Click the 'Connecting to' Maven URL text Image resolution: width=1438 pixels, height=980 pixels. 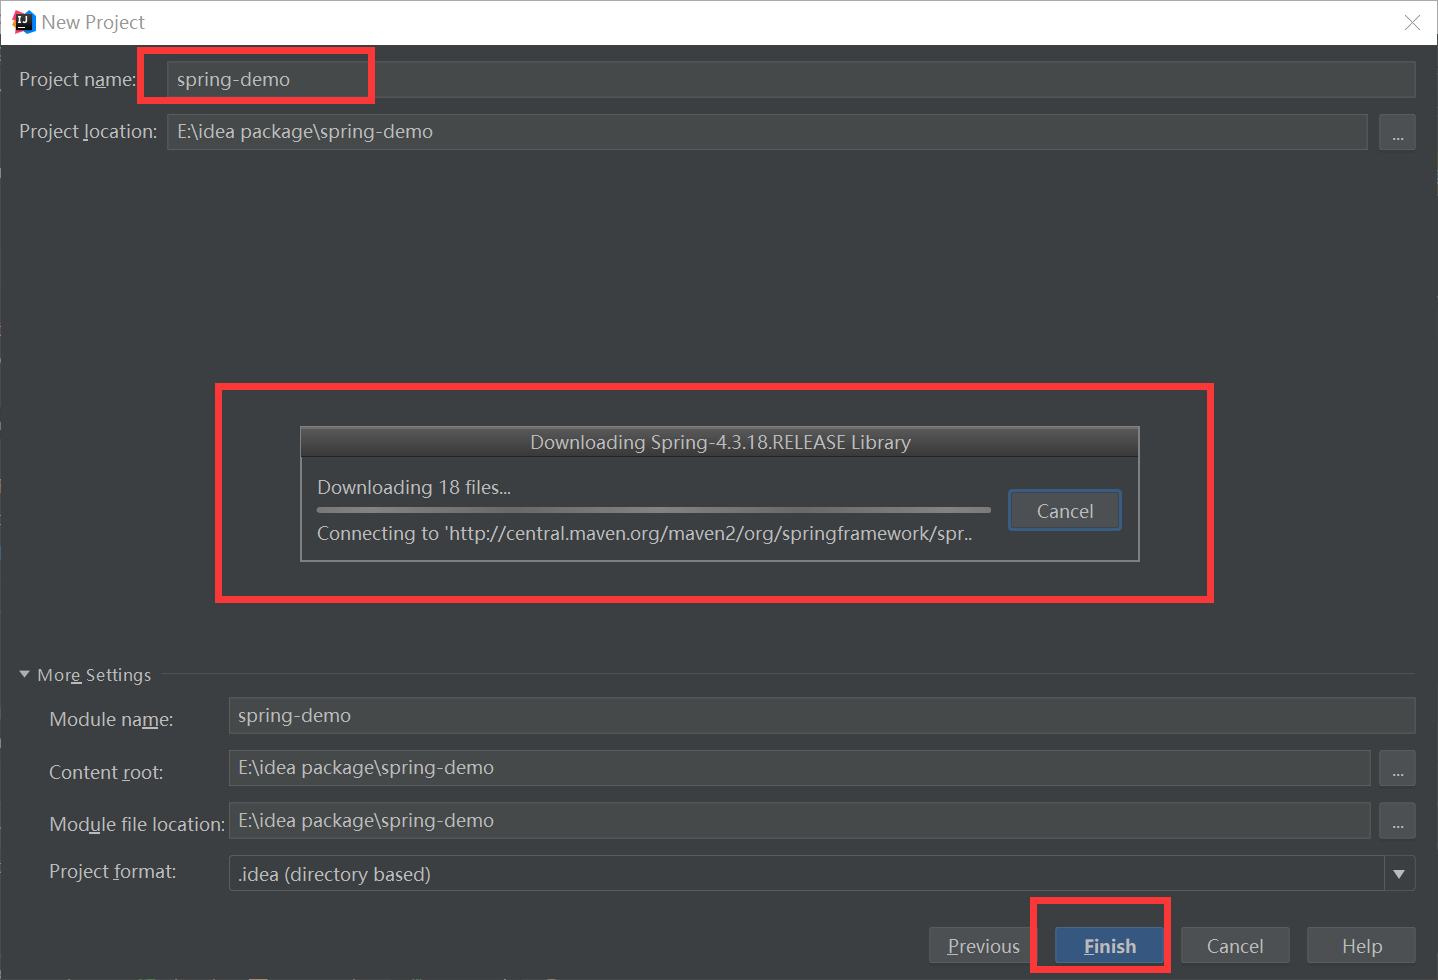tap(645, 533)
